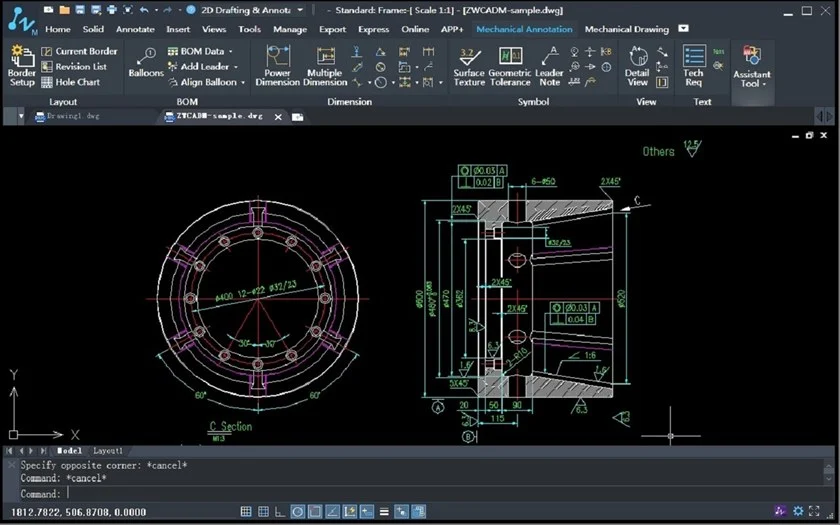This screenshot has width=840, height=525.
Task: Click the Redo arrow
Action: (x=167, y=10)
